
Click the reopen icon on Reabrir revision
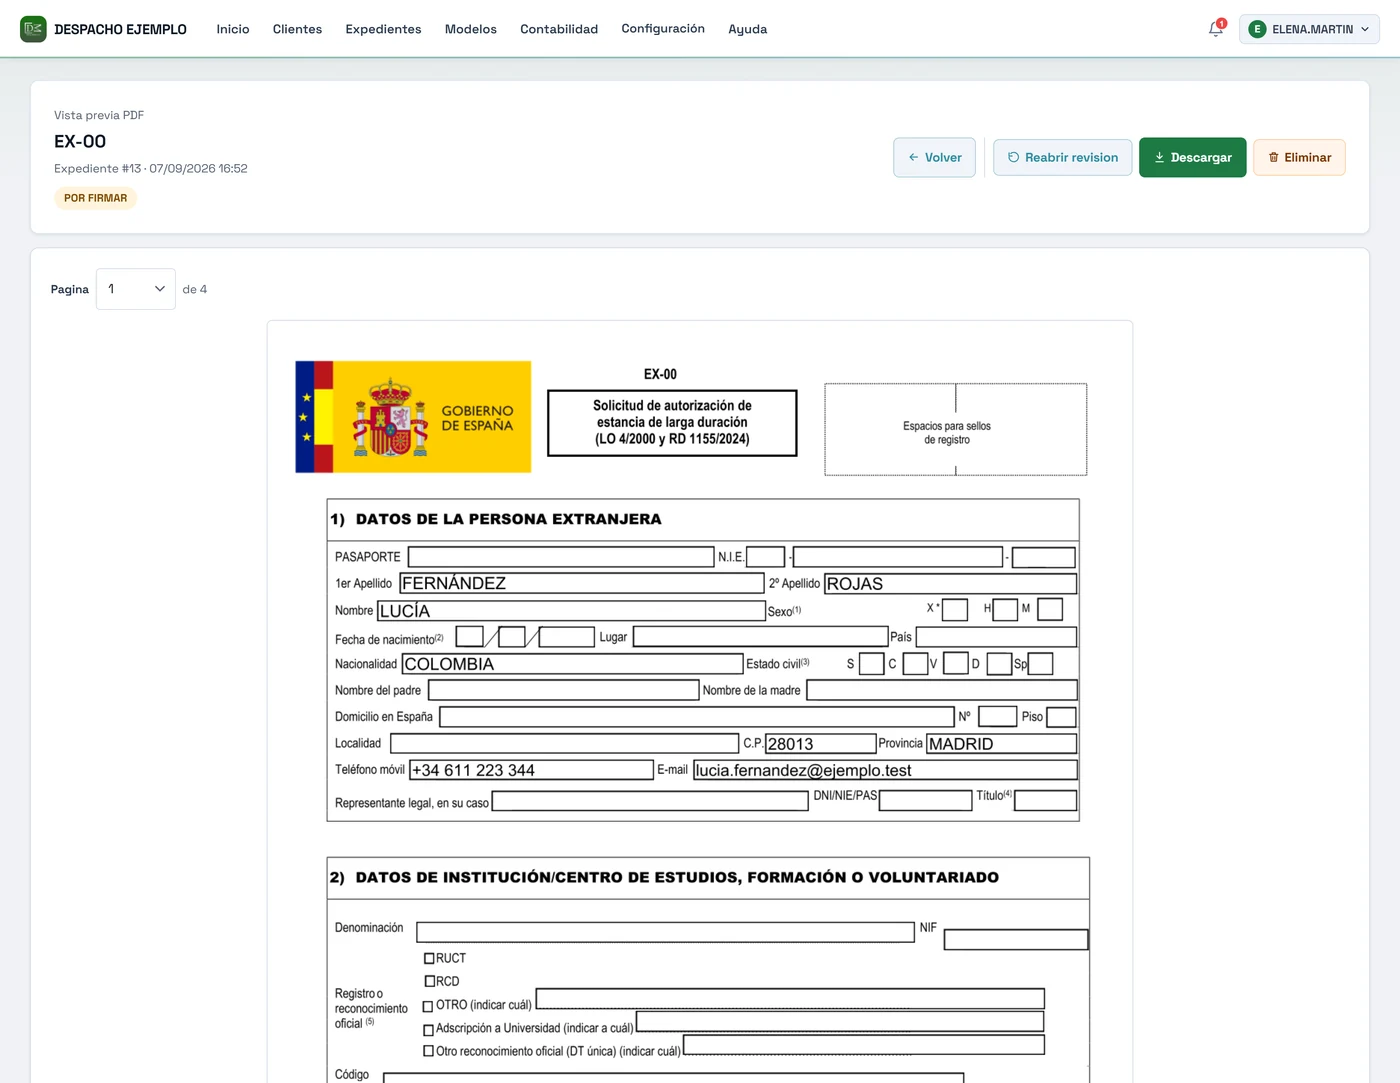[x=1013, y=157]
